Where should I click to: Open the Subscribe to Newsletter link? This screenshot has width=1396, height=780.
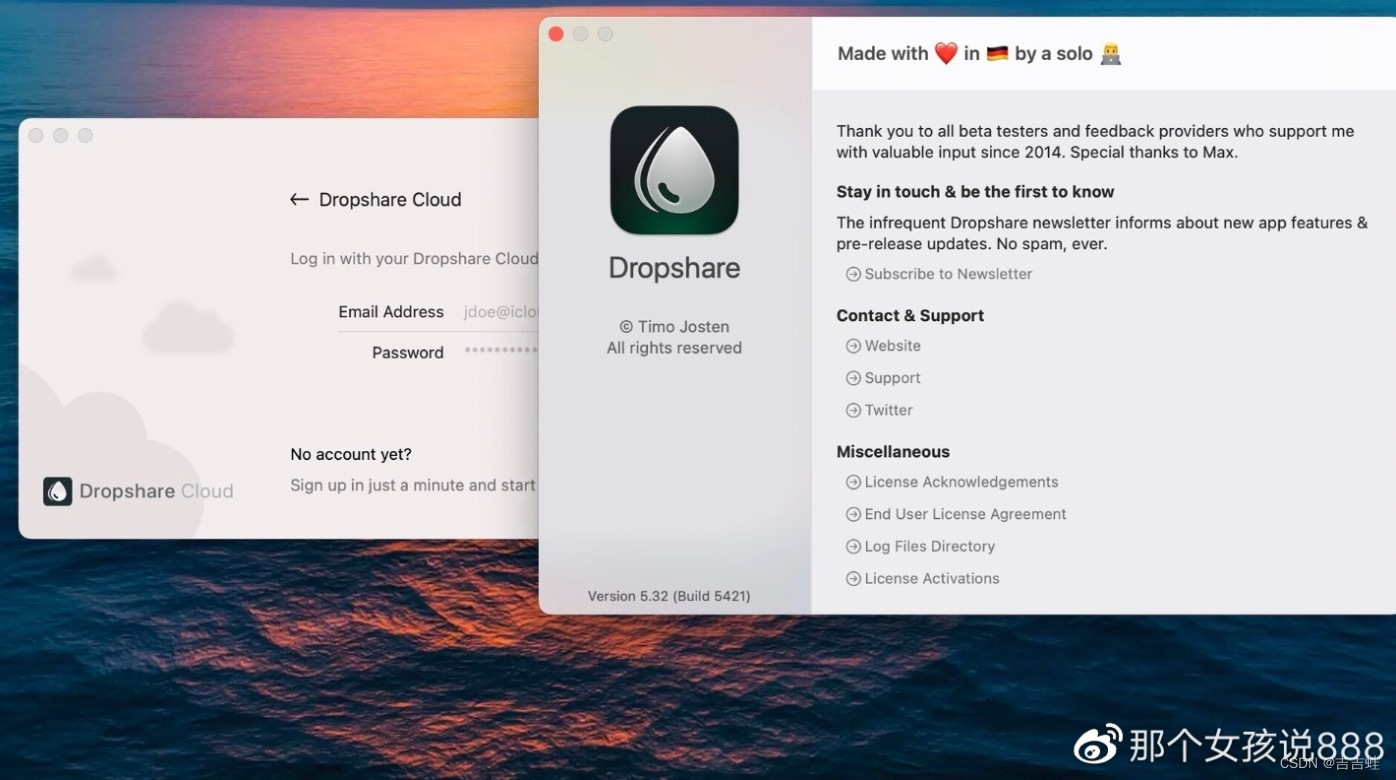pyautogui.click(x=948, y=274)
